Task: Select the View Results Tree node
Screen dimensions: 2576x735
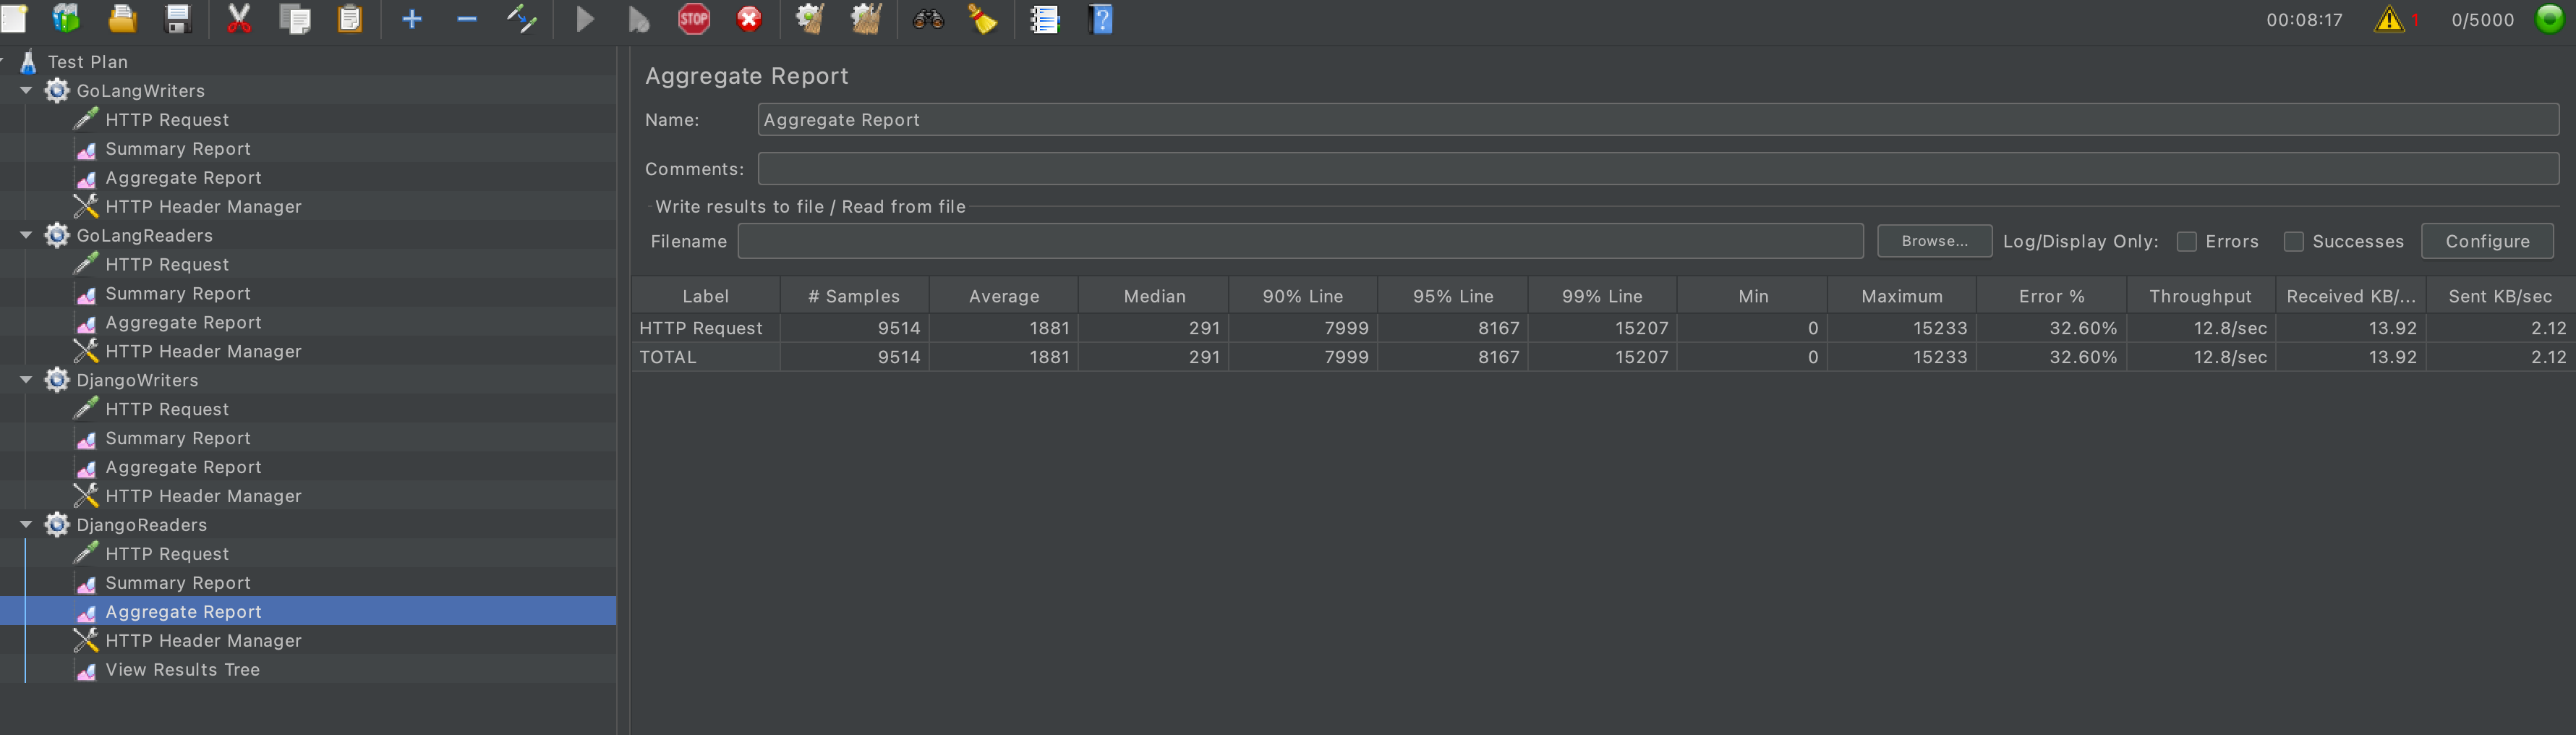Action: coord(181,670)
